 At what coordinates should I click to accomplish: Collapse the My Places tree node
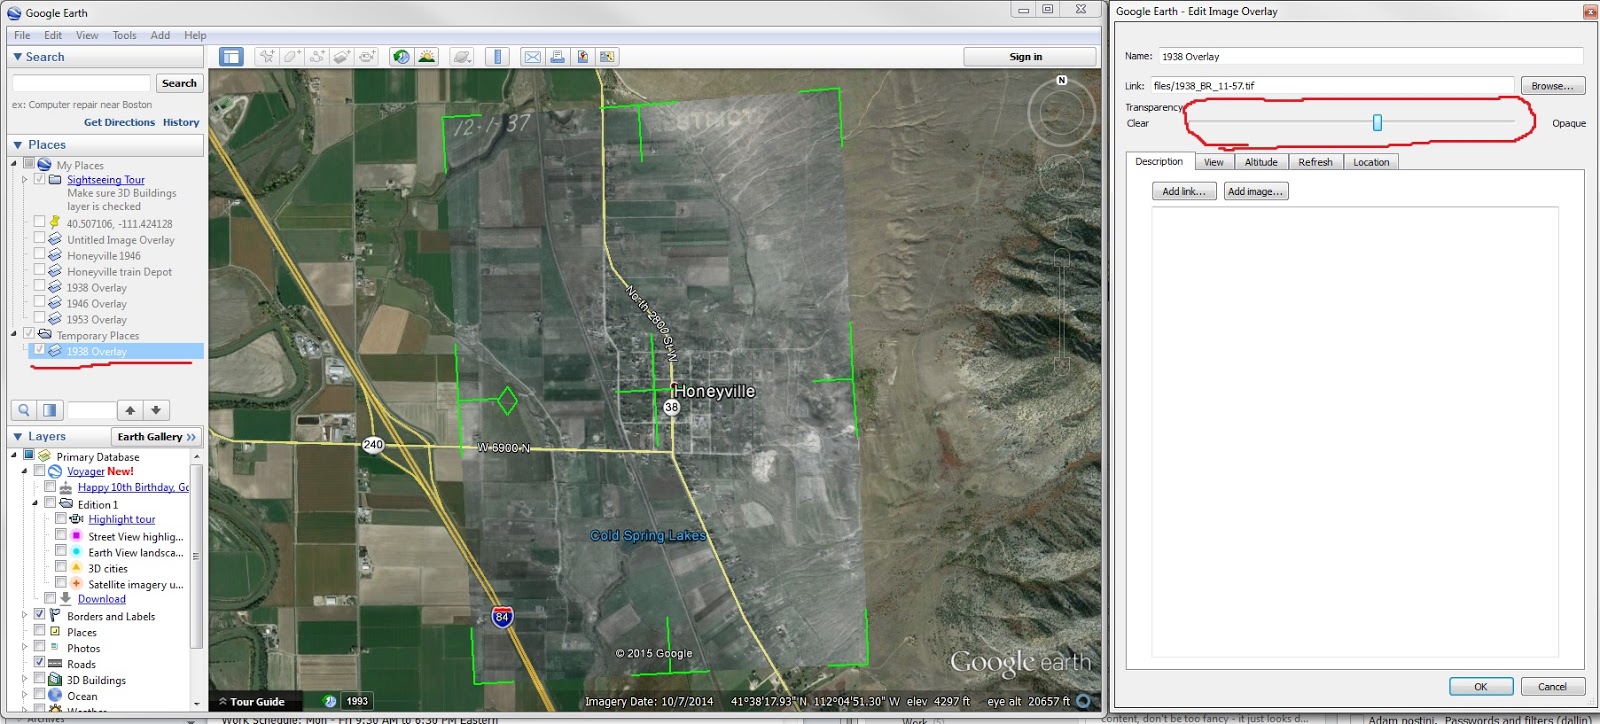pyautogui.click(x=14, y=164)
